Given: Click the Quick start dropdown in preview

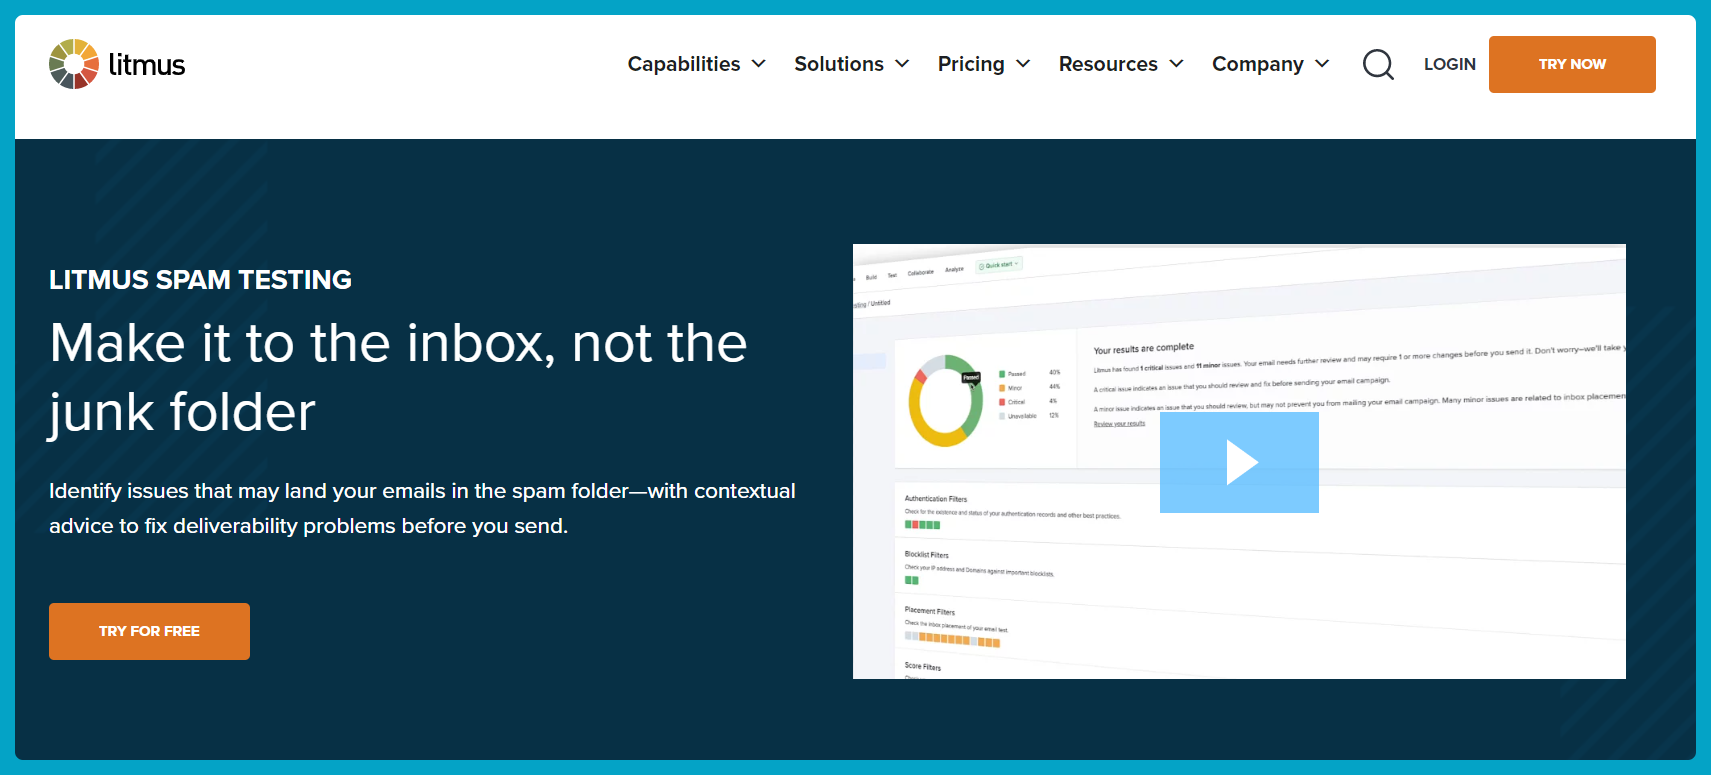Looking at the screenshot, I should [x=999, y=265].
